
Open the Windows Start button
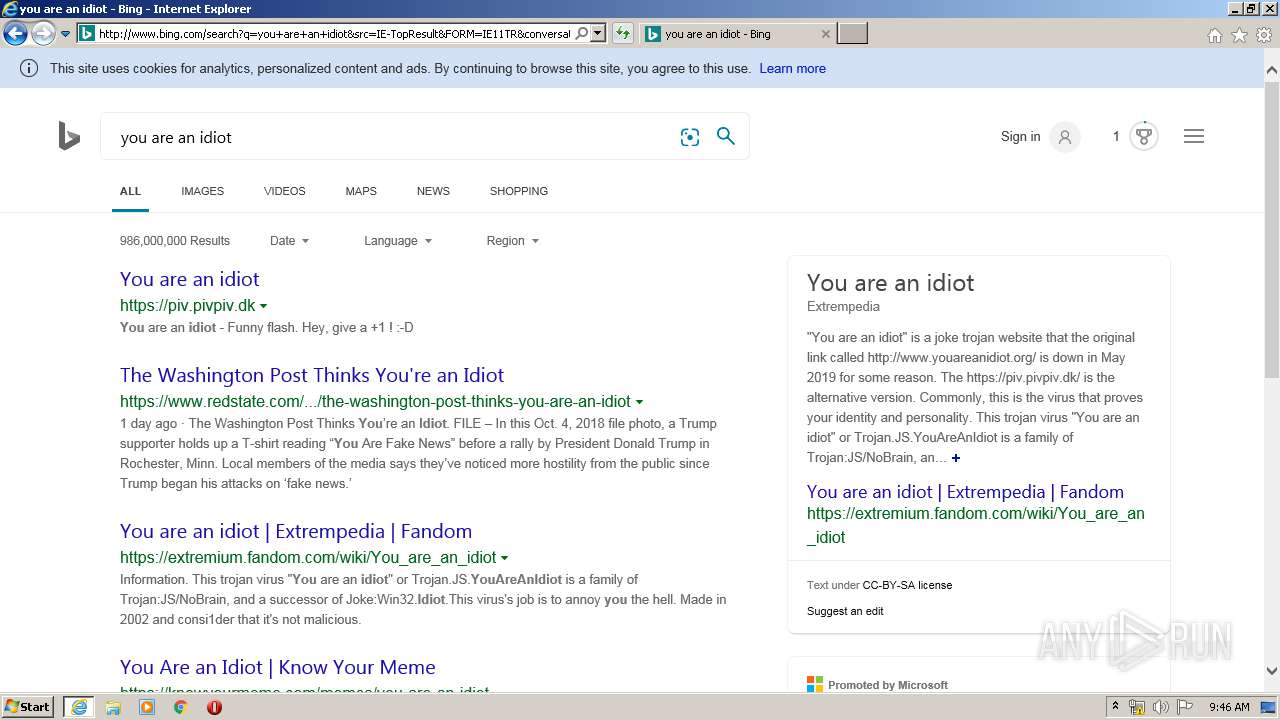[x=27, y=707]
